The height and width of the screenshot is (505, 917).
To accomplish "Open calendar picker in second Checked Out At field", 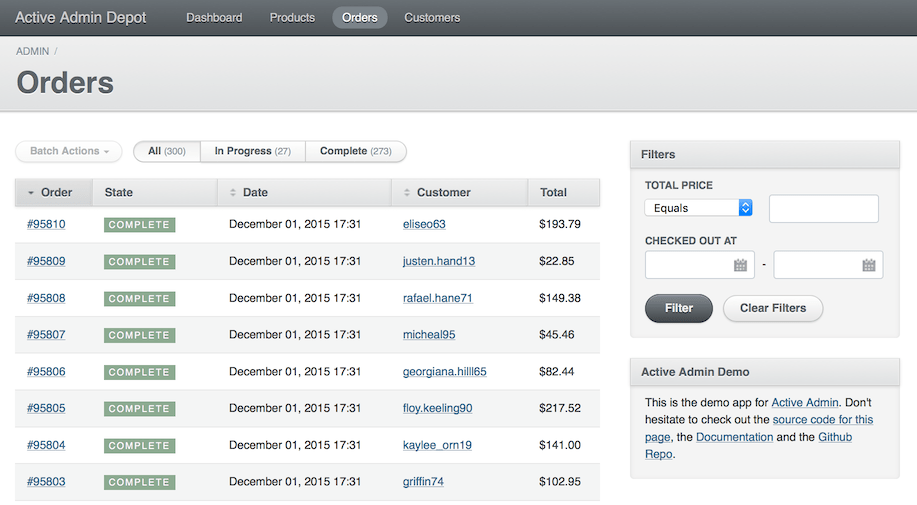I will (868, 265).
